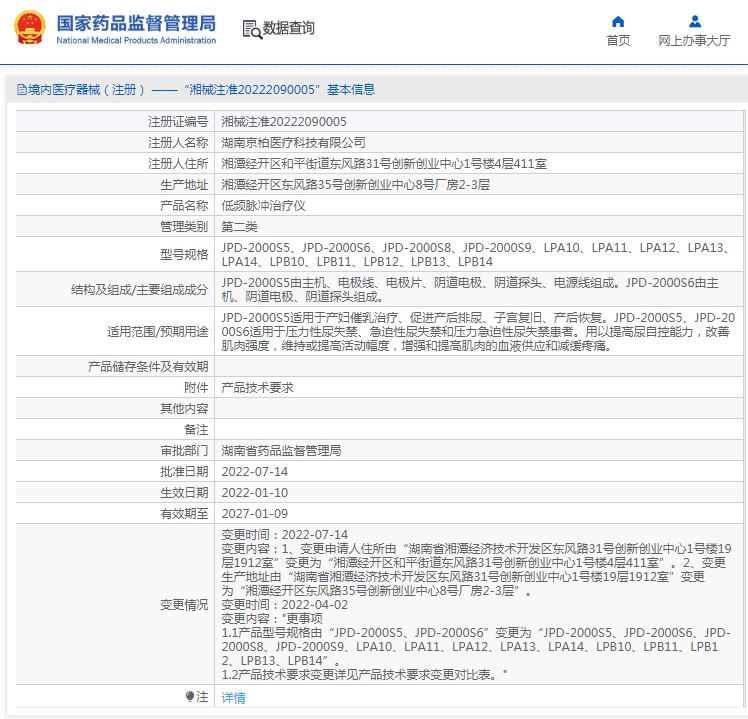Click the 结构及组成 composition value text
This screenshot has height=719, width=748.
470,290
